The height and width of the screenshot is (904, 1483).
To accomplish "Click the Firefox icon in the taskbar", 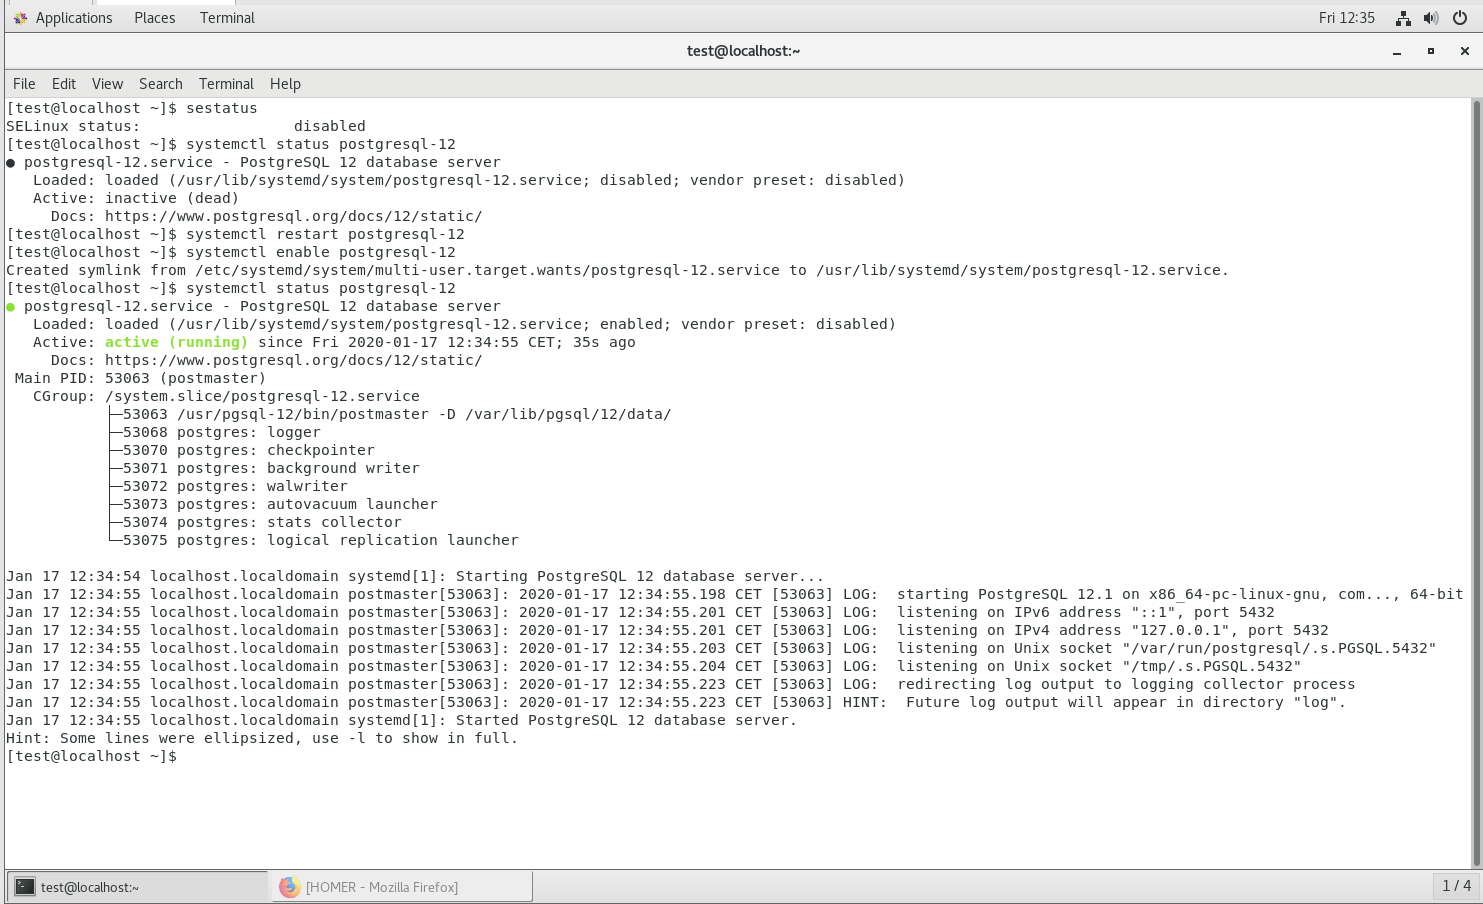I will pyautogui.click(x=289, y=886).
